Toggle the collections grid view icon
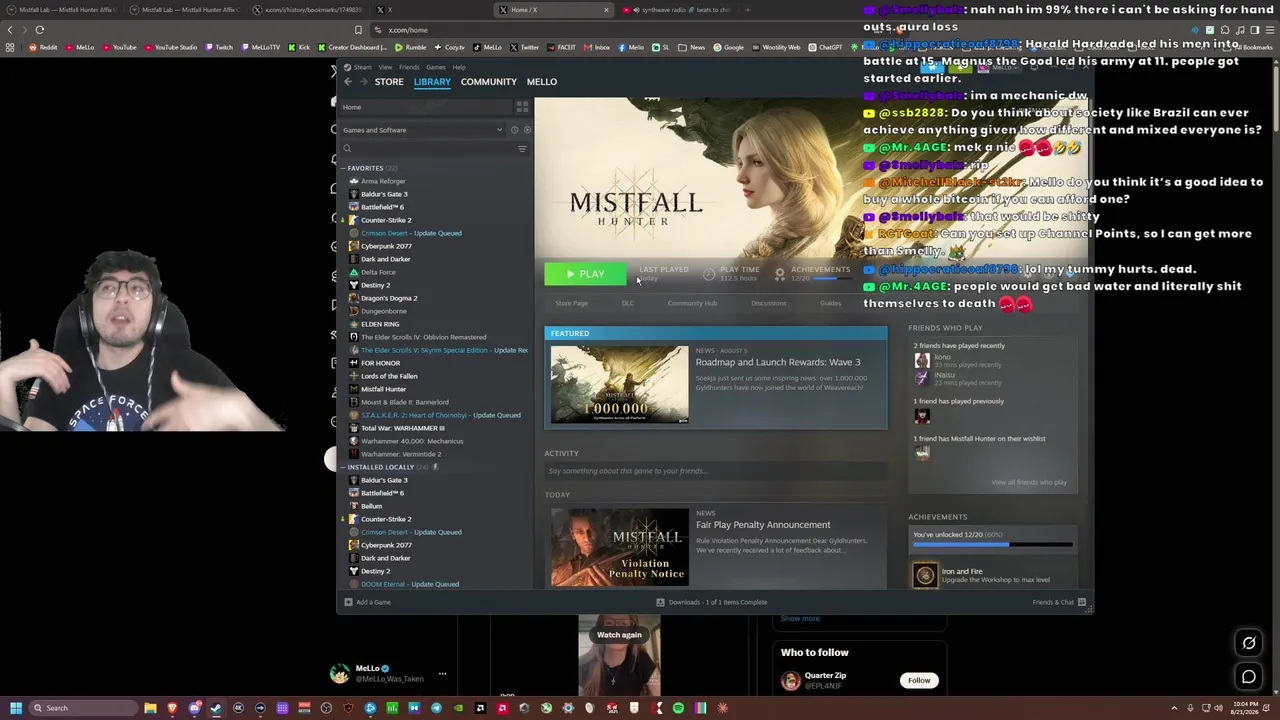The height and width of the screenshot is (720, 1280). [x=522, y=107]
